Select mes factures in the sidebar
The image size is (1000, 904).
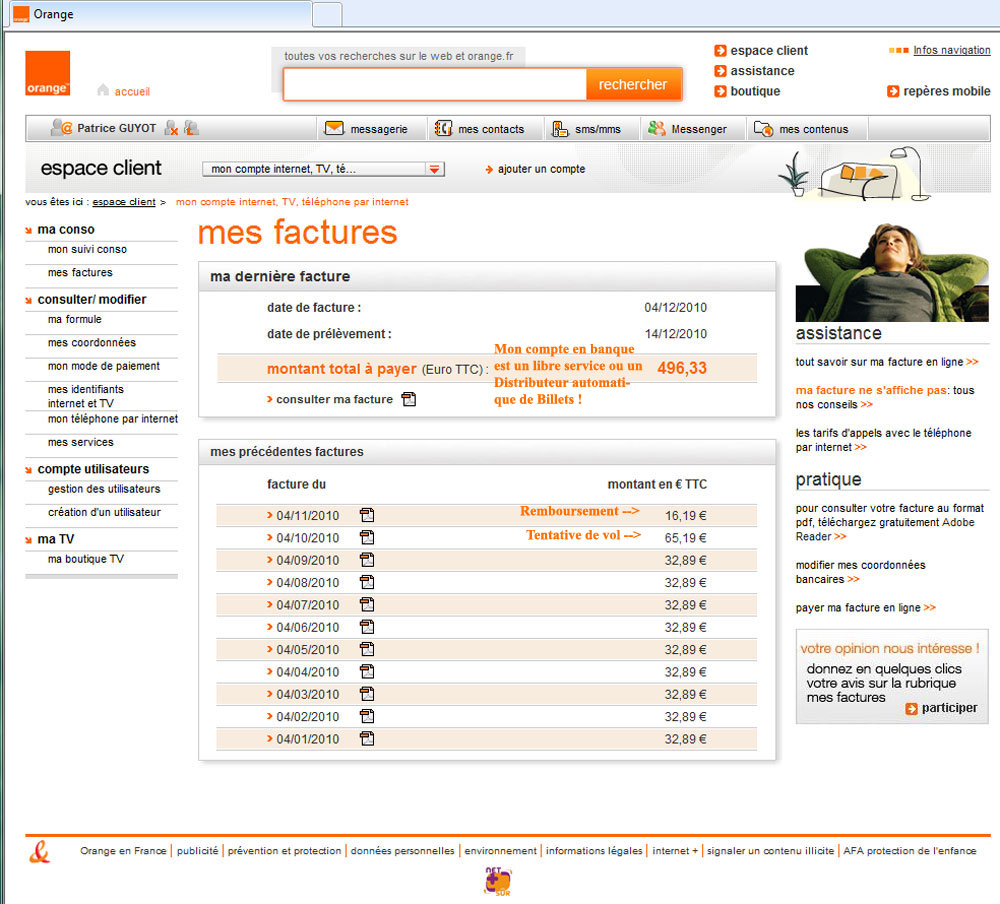click(80, 272)
